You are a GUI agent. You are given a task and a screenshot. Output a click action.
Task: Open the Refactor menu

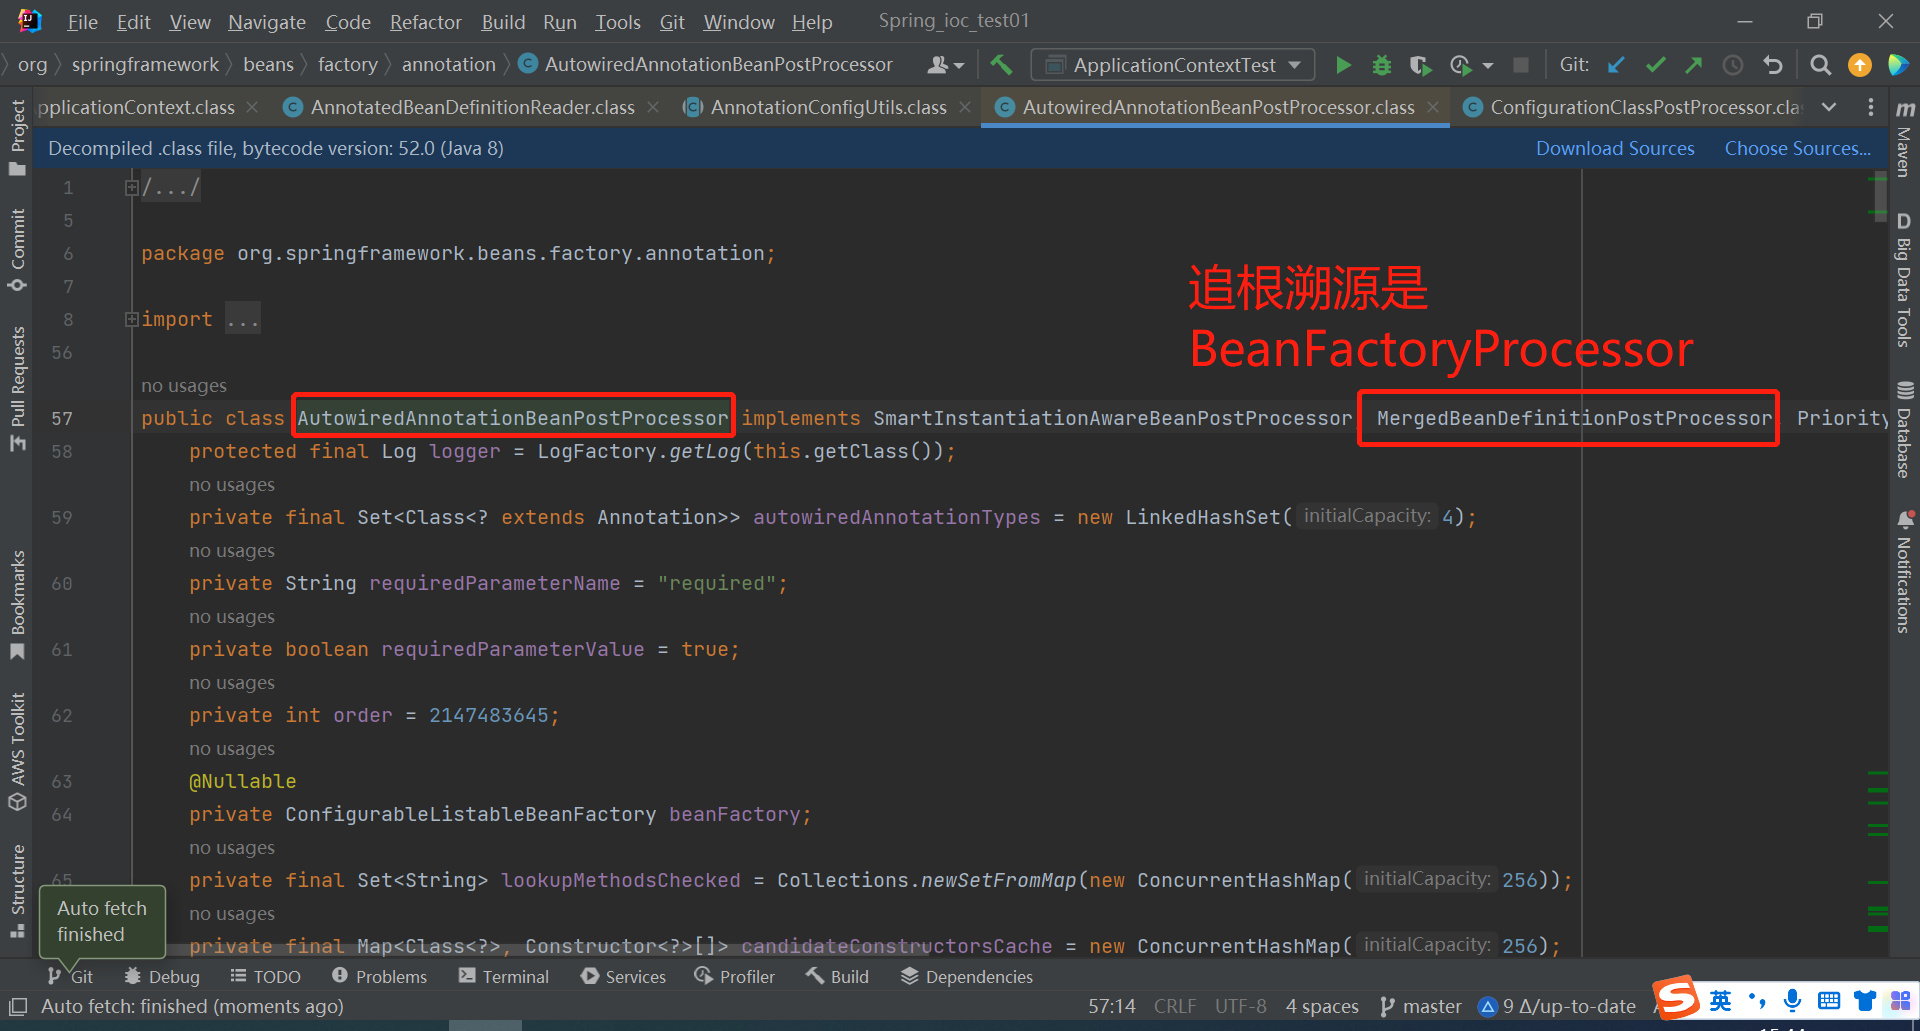pyautogui.click(x=425, y=22)
